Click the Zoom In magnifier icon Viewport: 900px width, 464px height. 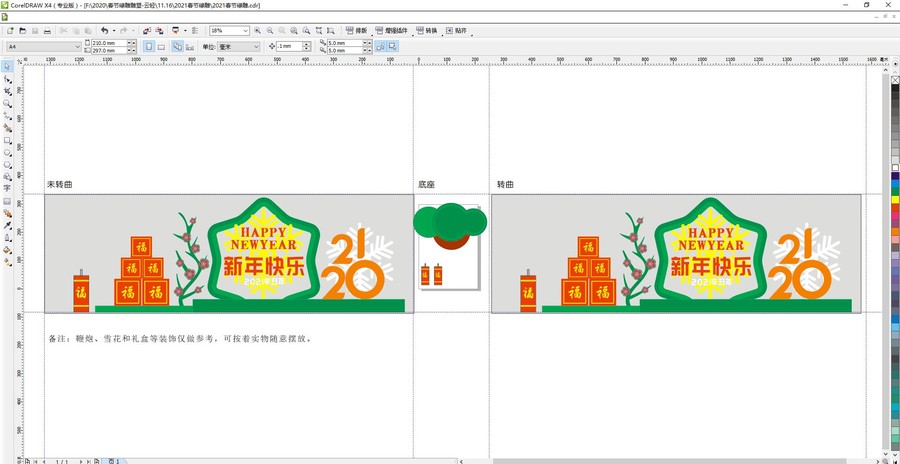point(257,30)
